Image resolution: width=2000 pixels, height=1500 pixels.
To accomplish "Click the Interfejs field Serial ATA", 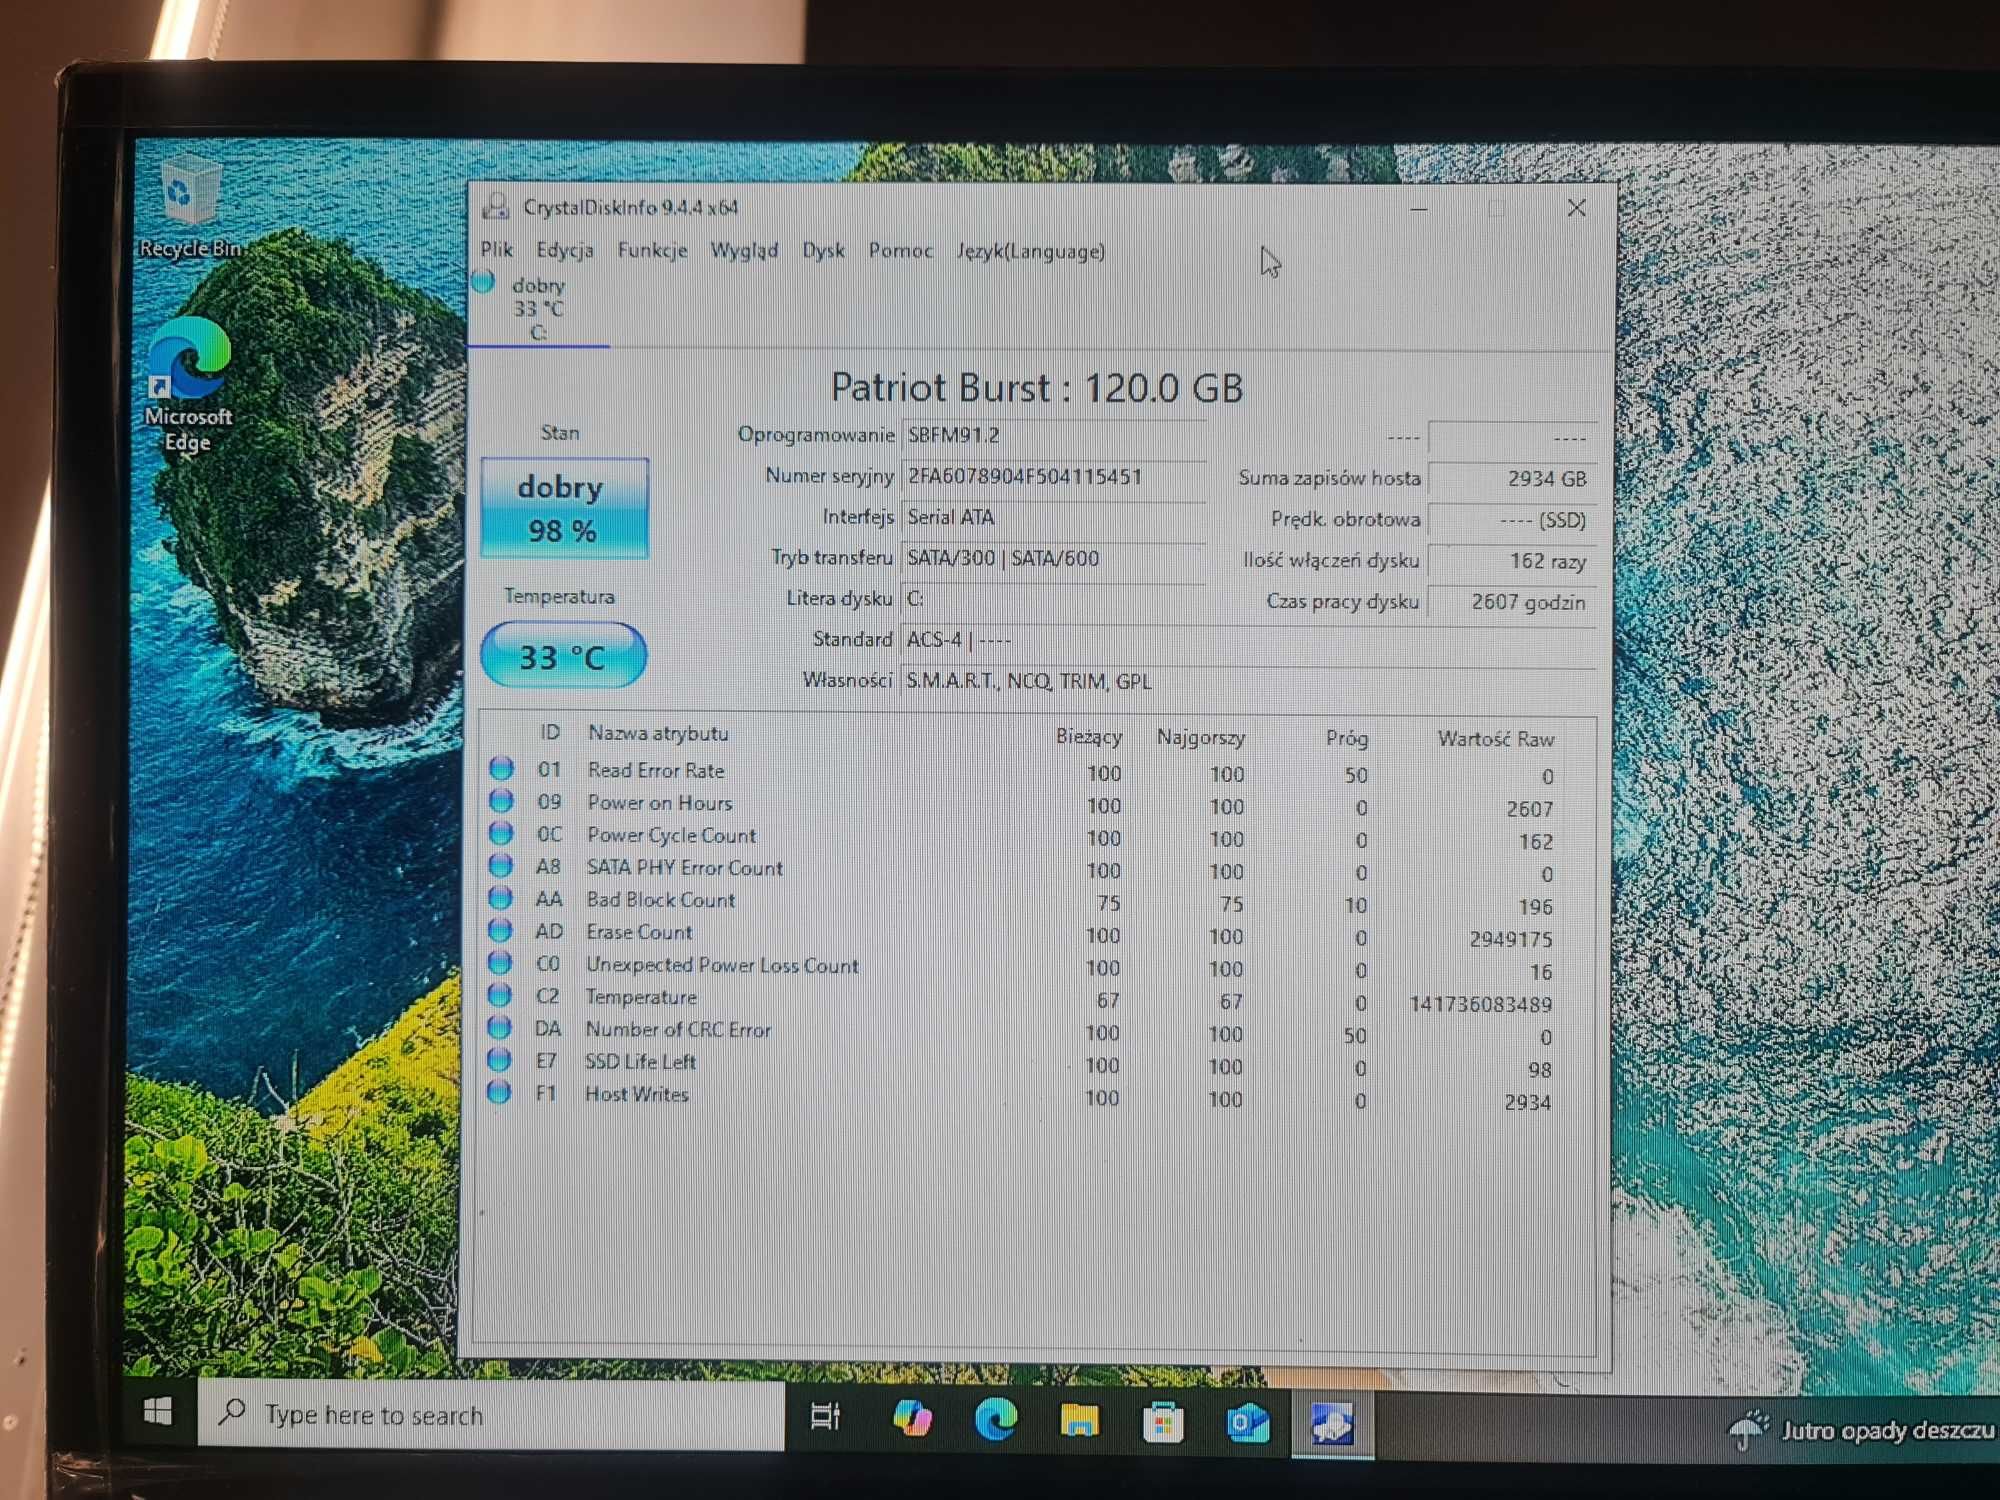I will [1054, 517].
